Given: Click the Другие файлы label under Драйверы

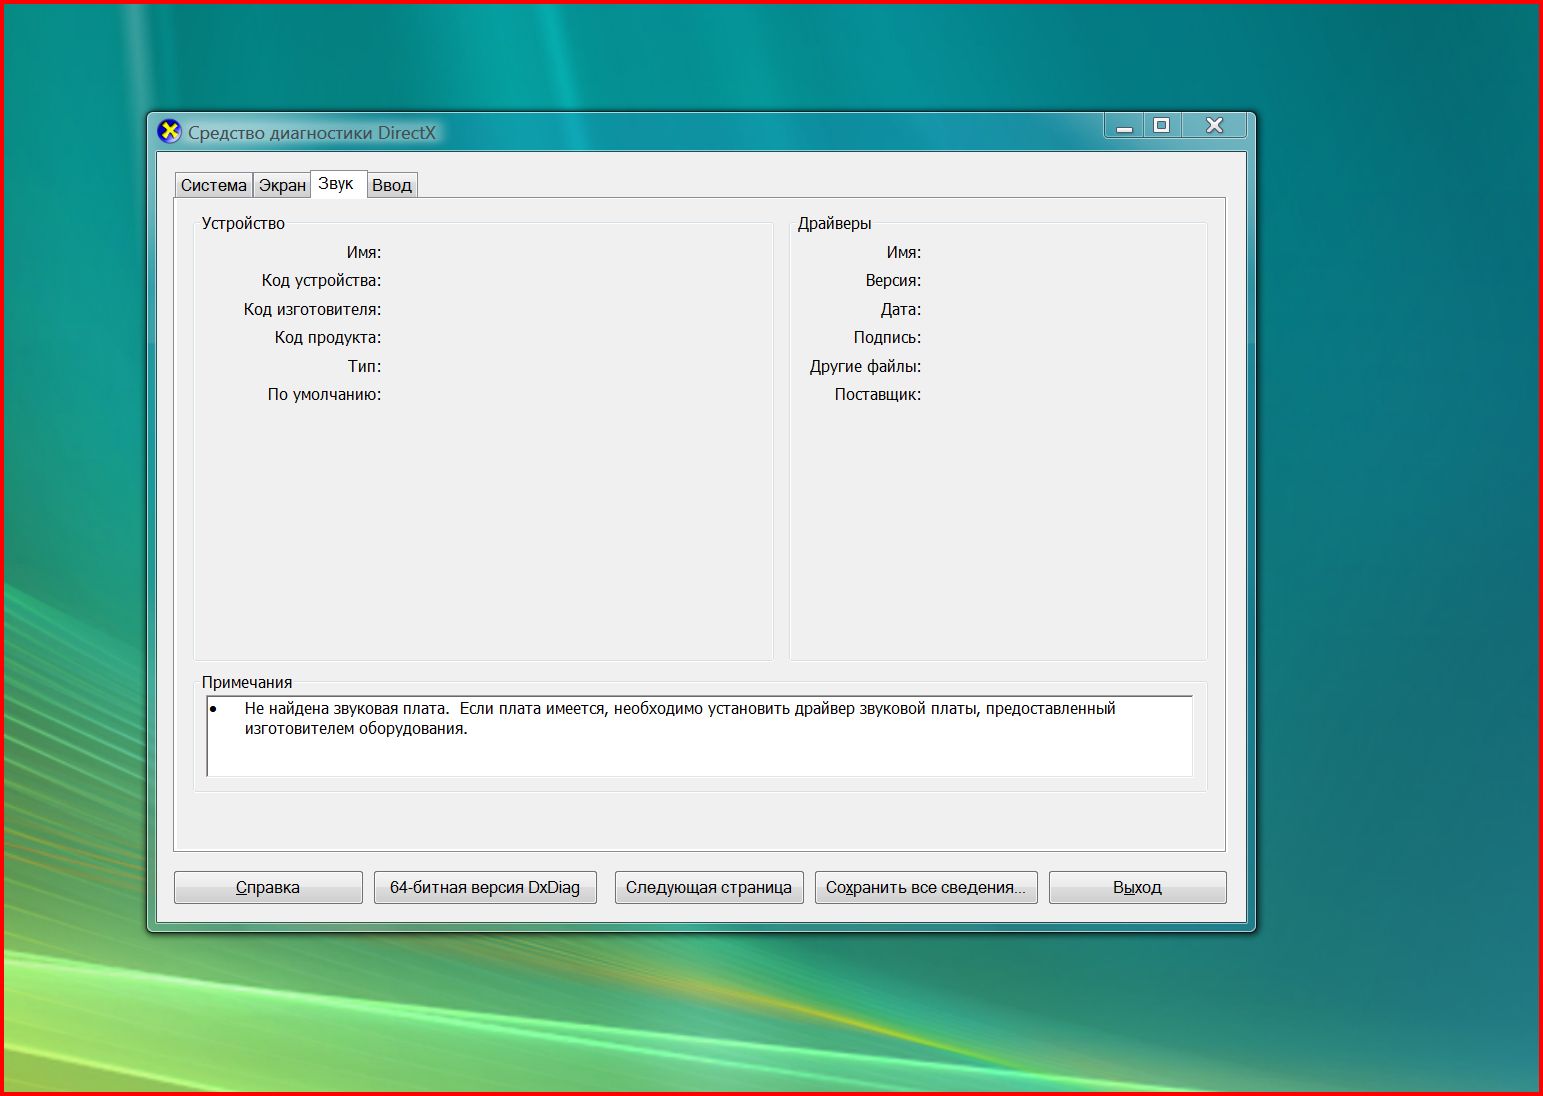Looking at the screenshot, I should pyautogui.click(x=865, y=367).
